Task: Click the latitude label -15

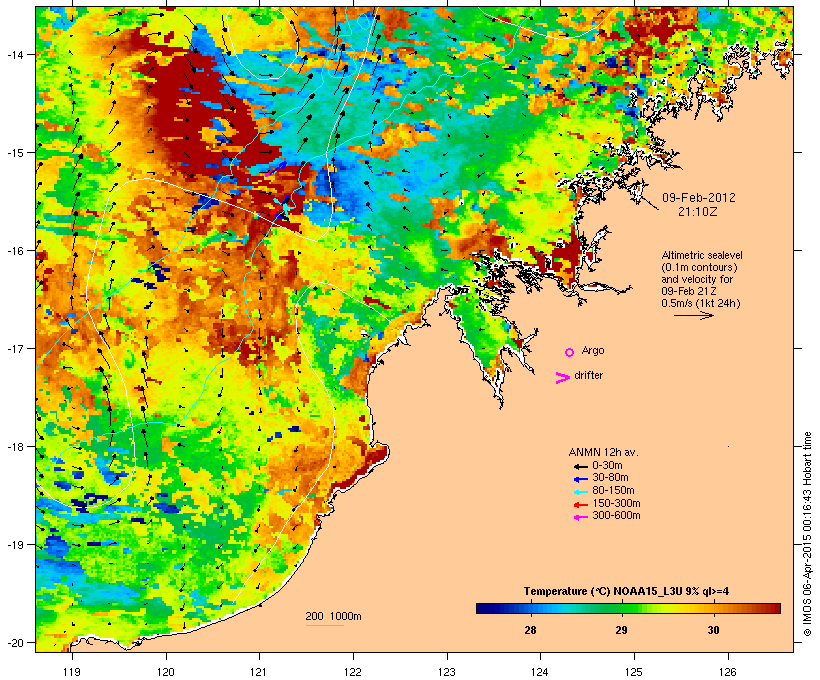Action: pyautogui.click(x=14, y=153)
